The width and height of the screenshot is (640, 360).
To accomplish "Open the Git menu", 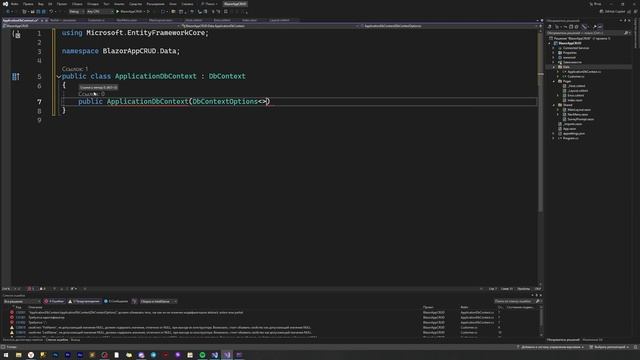I will 50,4.
